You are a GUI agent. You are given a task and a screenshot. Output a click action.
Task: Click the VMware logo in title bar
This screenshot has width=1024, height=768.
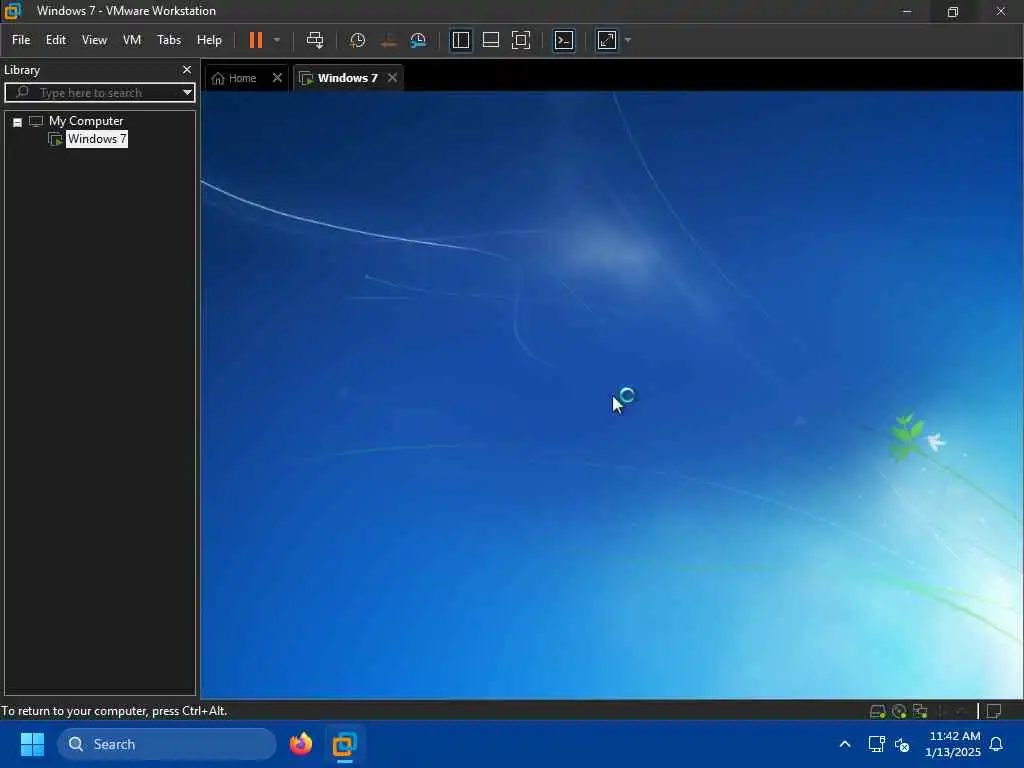[x=12, y=11]
